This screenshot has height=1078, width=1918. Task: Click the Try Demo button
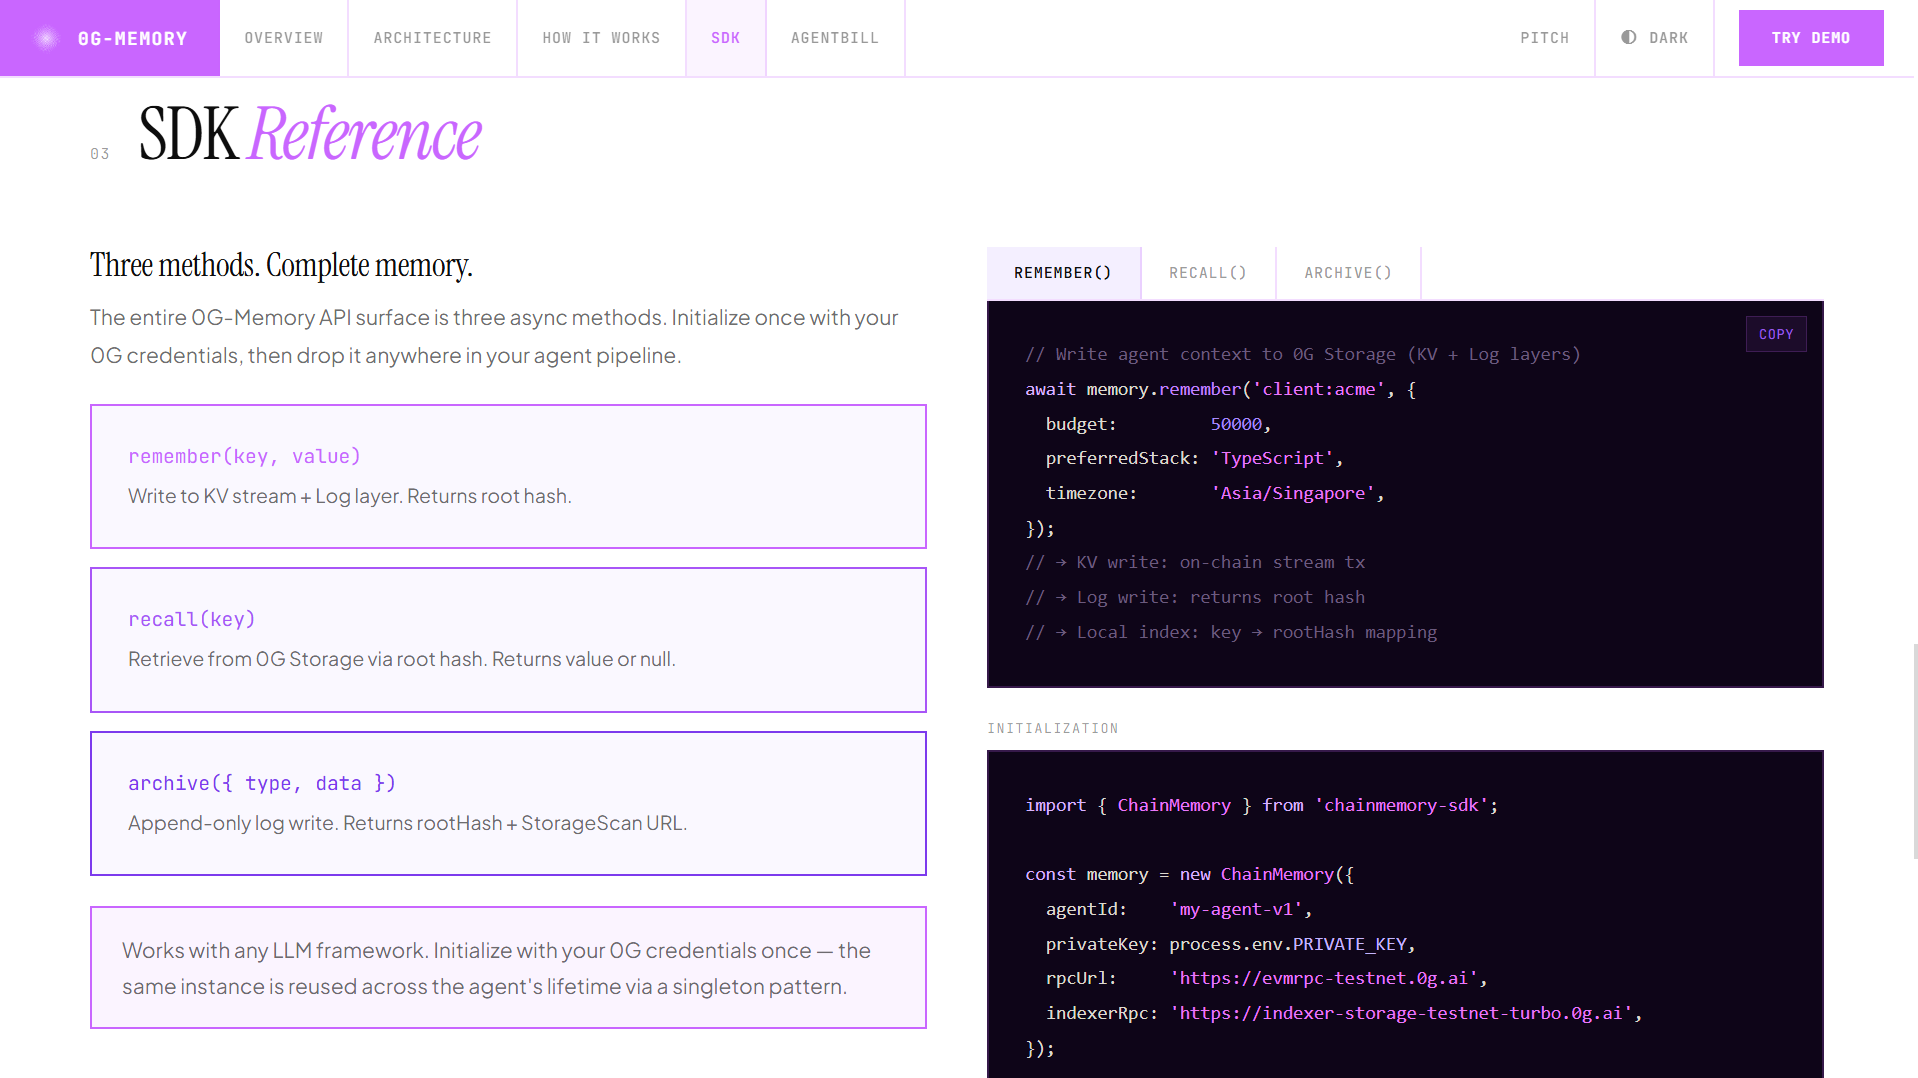(x=1811, y=38)
